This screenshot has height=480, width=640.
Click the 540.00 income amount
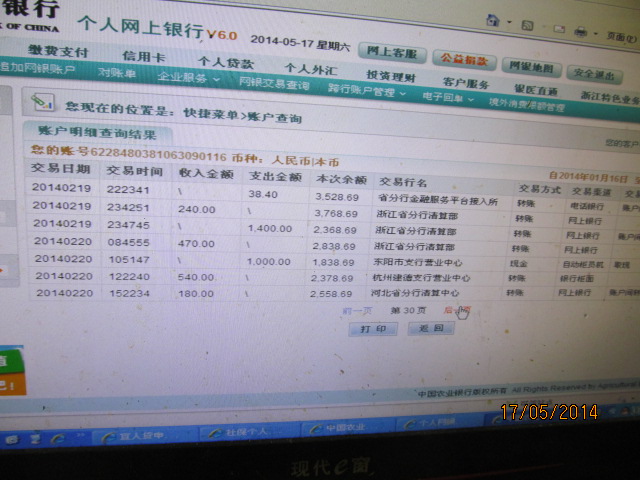[x=196, y=277]
